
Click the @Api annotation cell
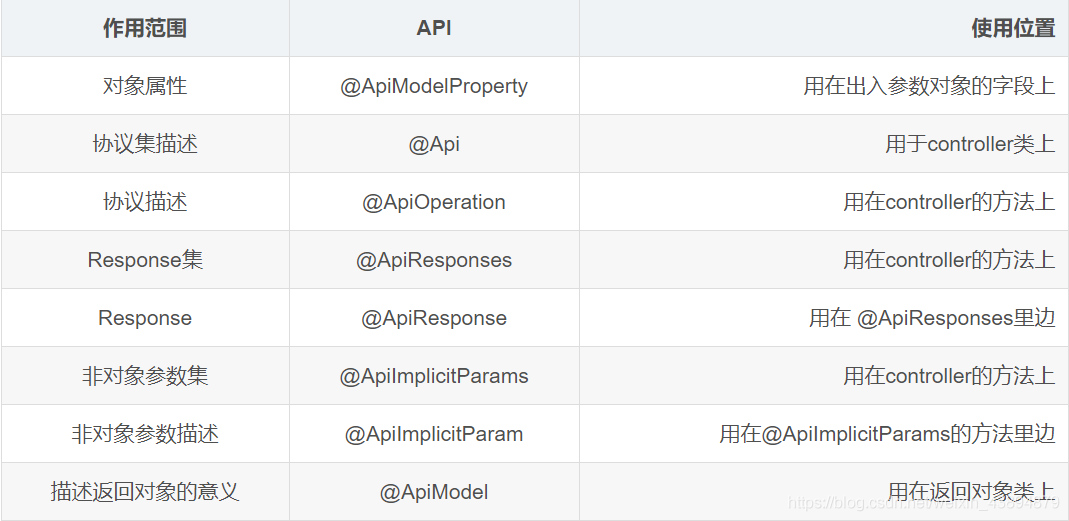click(x=434, y=144)
